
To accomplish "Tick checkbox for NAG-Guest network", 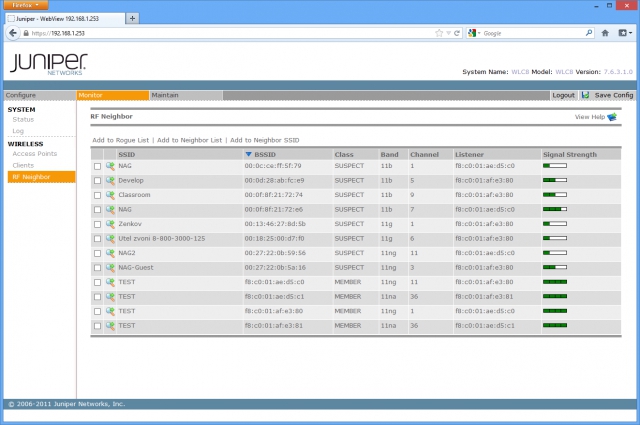I will point(97,268).
